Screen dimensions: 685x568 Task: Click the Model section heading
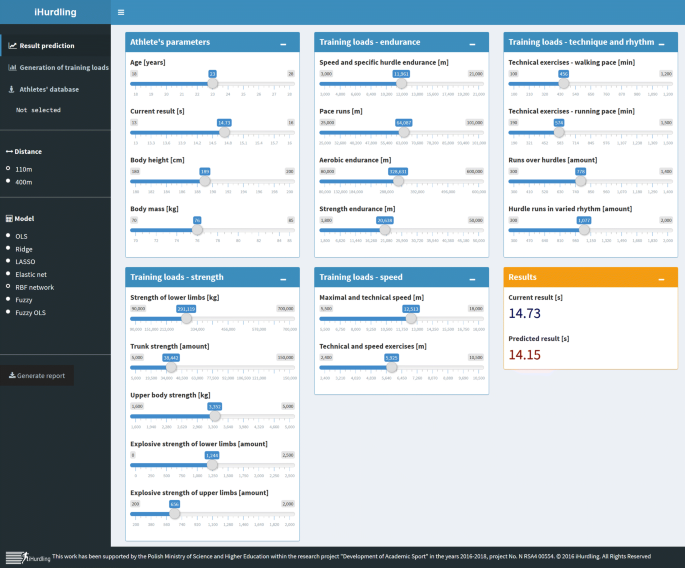click(x=20, y=218)
